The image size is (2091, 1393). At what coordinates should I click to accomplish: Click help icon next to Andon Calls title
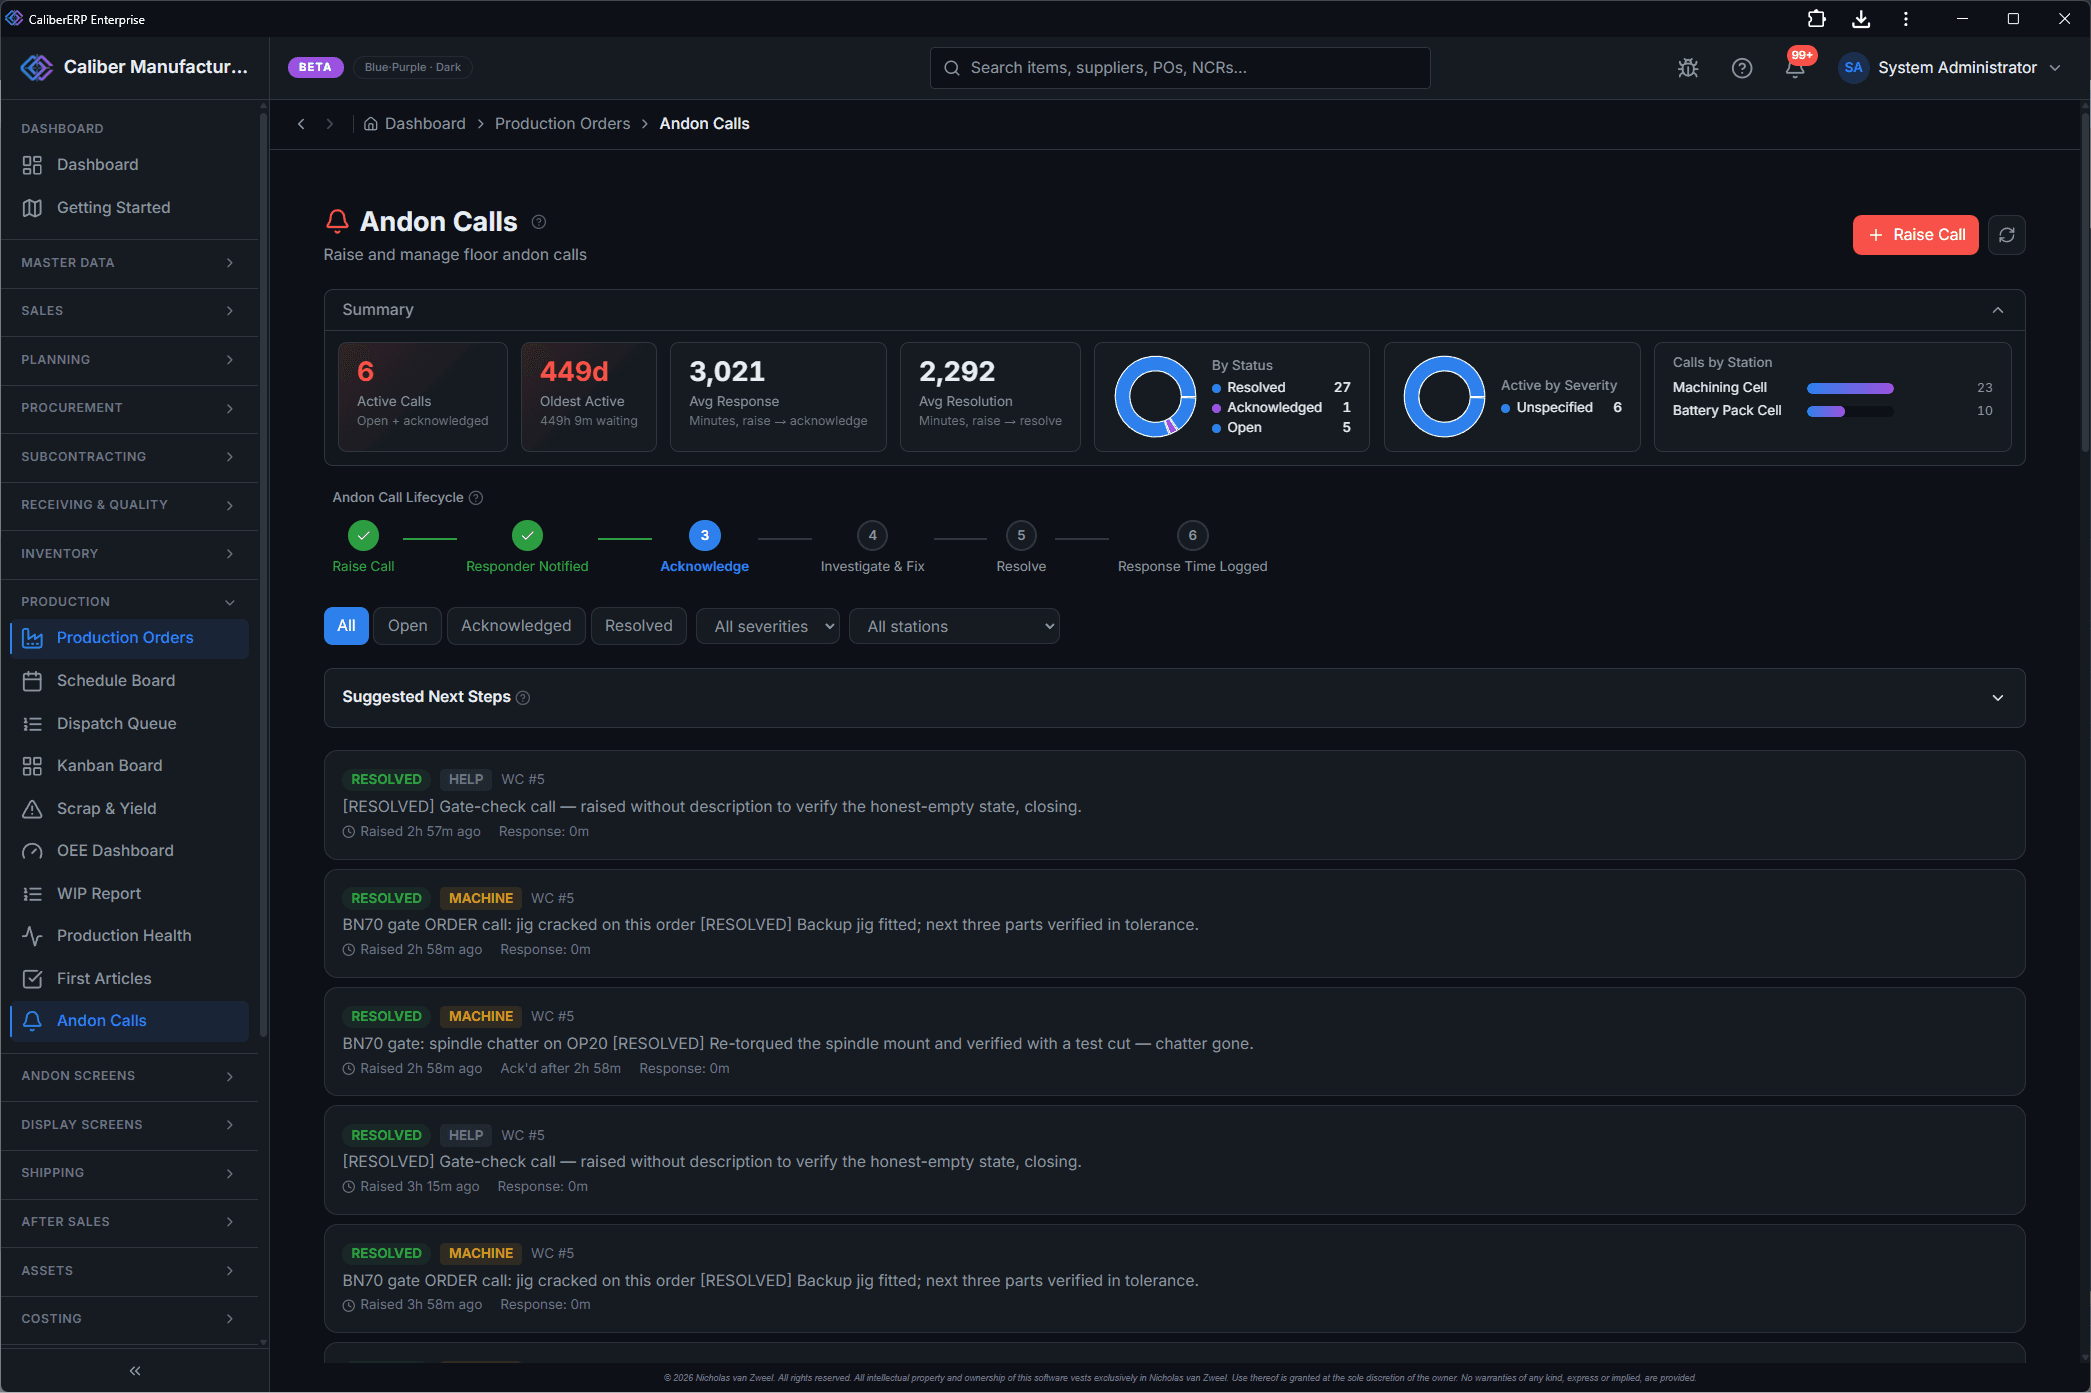click(x=539, y=222)
